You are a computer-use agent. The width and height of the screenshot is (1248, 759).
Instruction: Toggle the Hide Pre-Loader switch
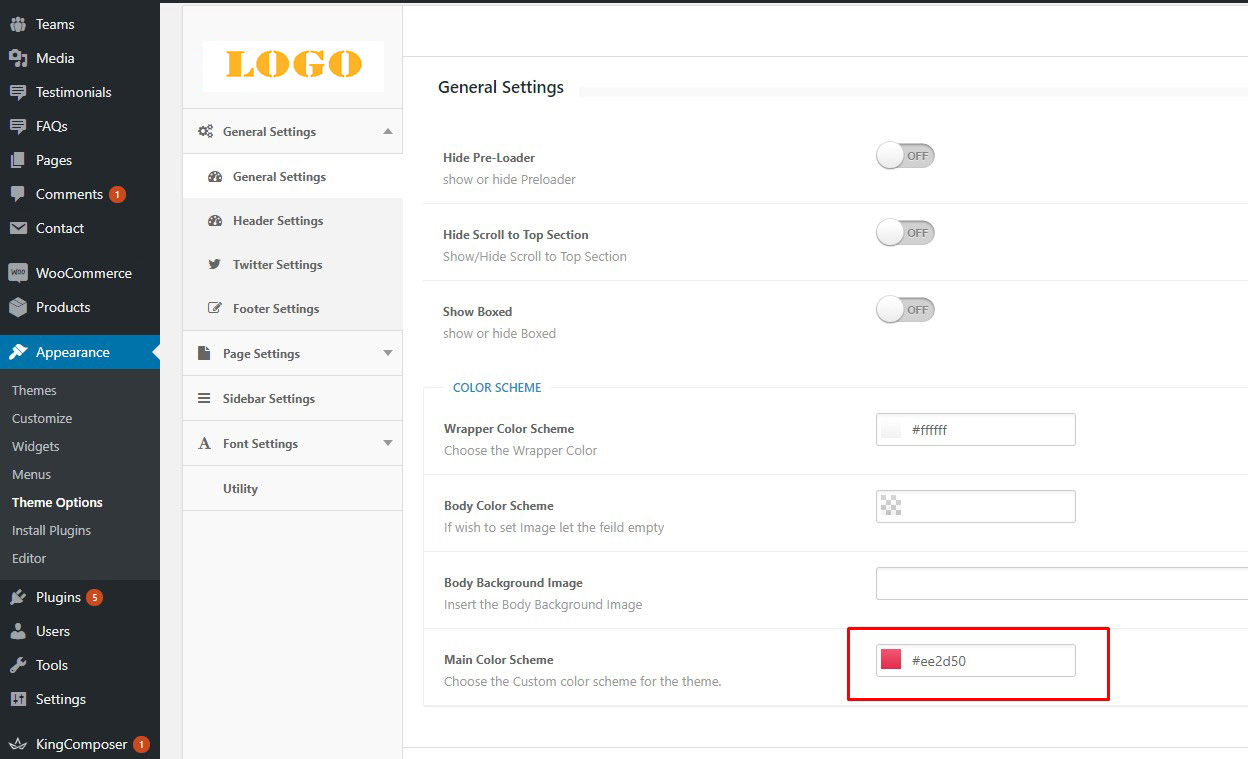905,156
